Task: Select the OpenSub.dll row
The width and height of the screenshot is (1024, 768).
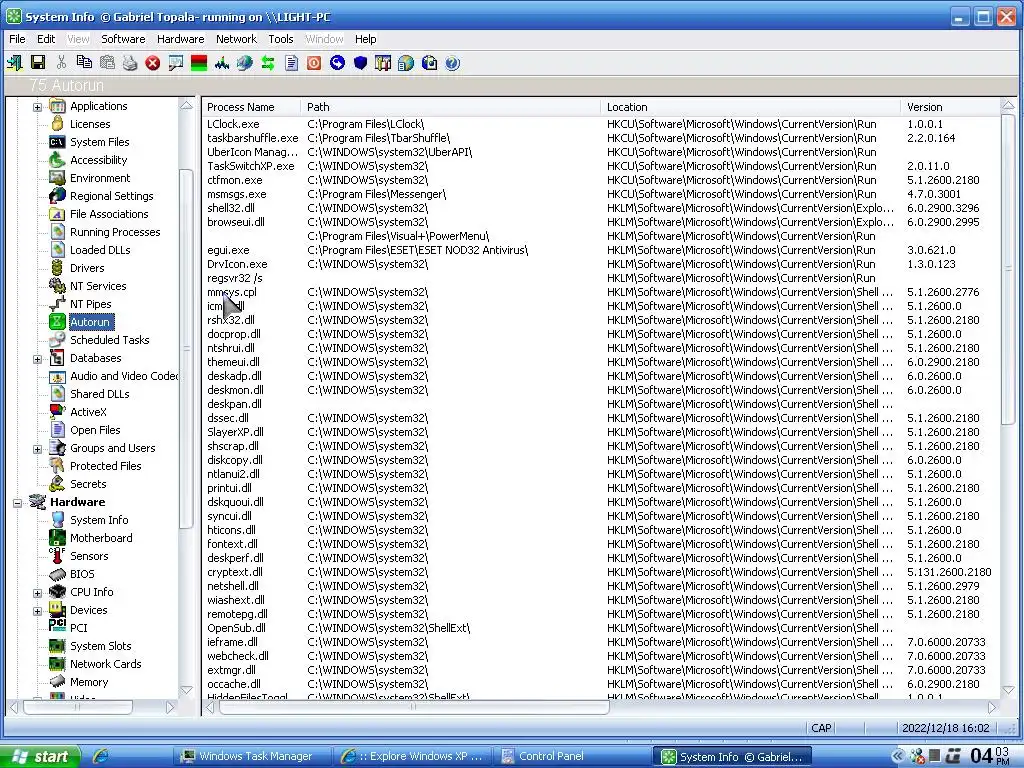Action: [x=601, y=628]
